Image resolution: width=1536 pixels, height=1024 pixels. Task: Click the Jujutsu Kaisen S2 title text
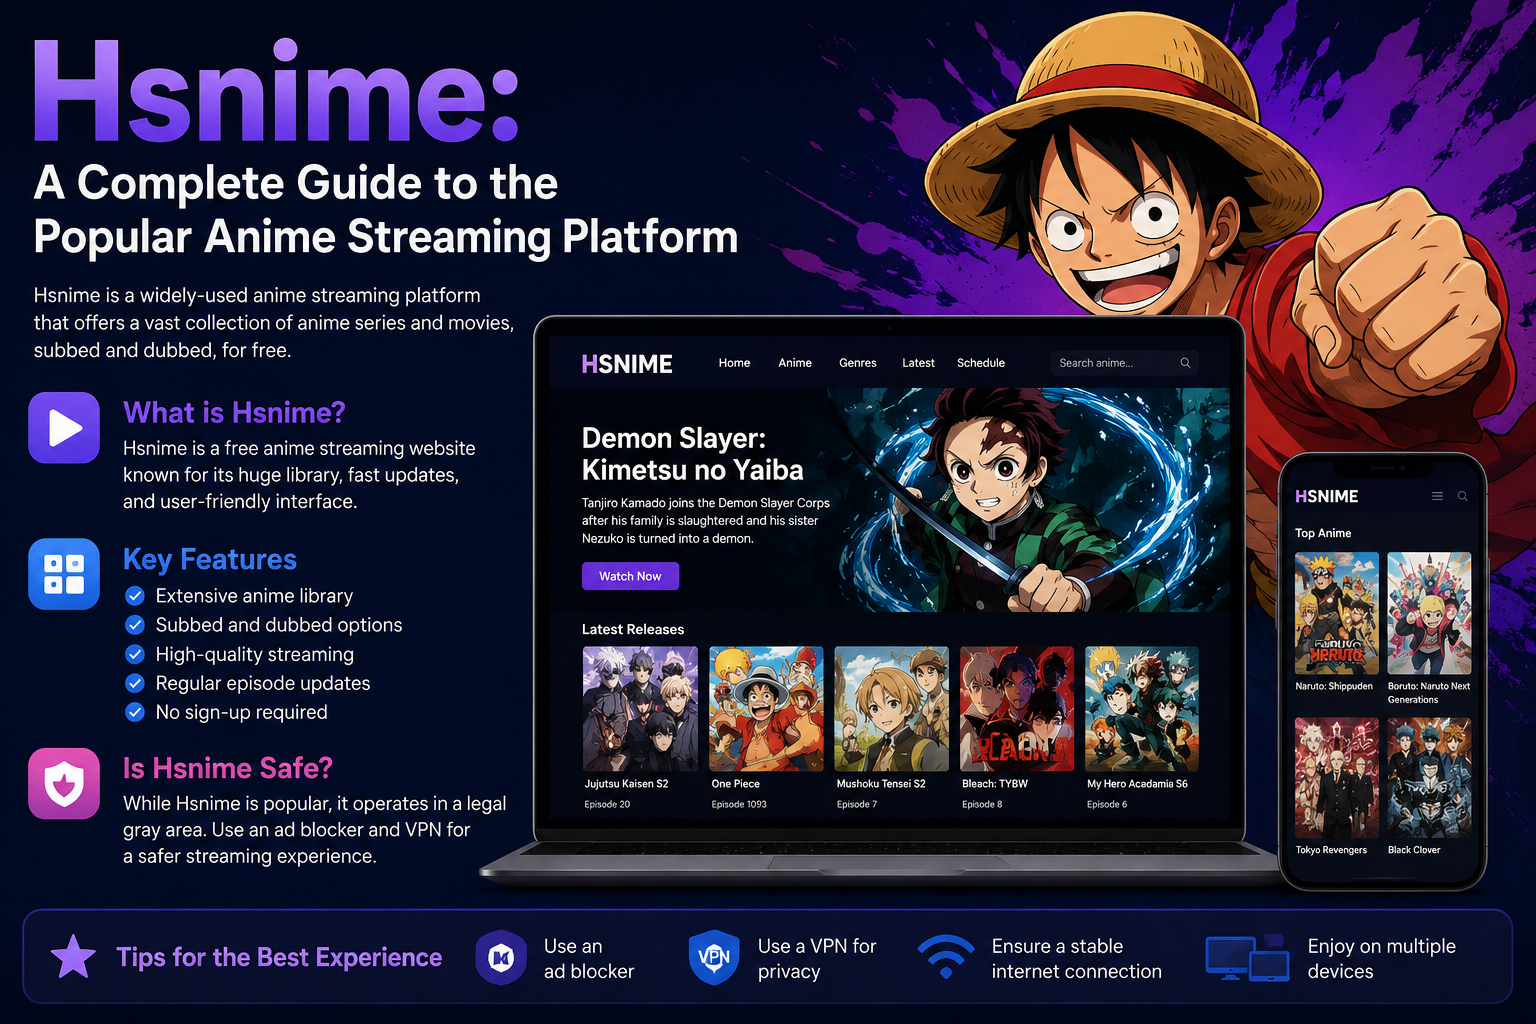point(626,784)
